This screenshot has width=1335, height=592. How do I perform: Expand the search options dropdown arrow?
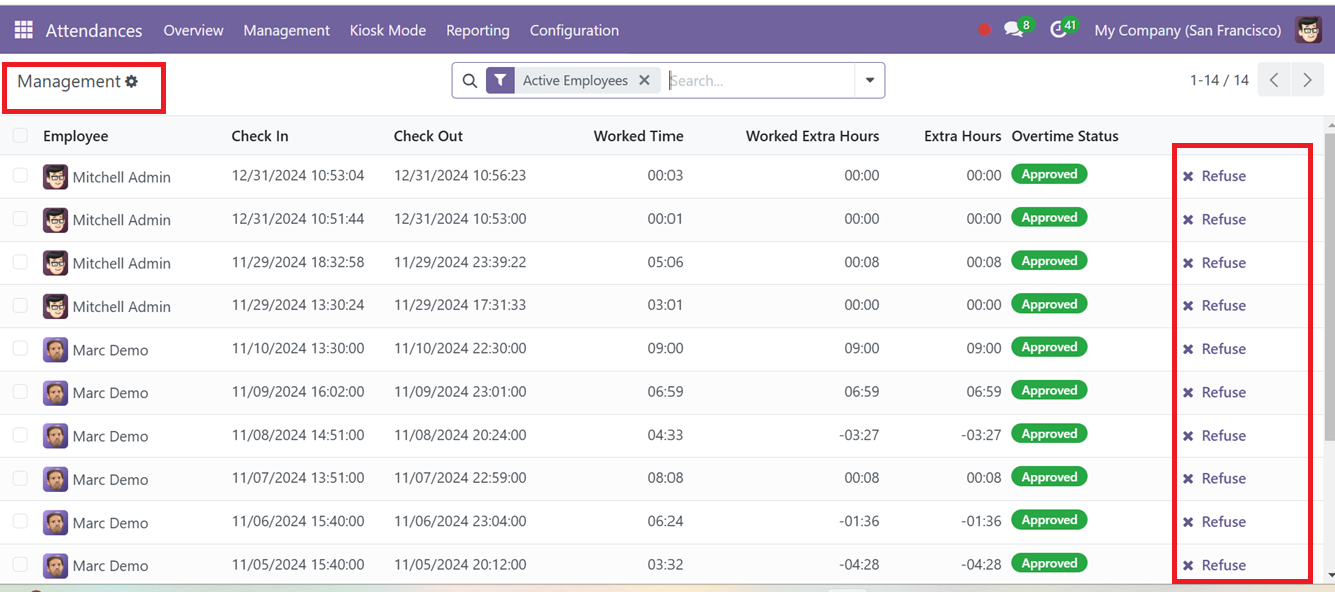pyautogui.click(x=870, y=81)
